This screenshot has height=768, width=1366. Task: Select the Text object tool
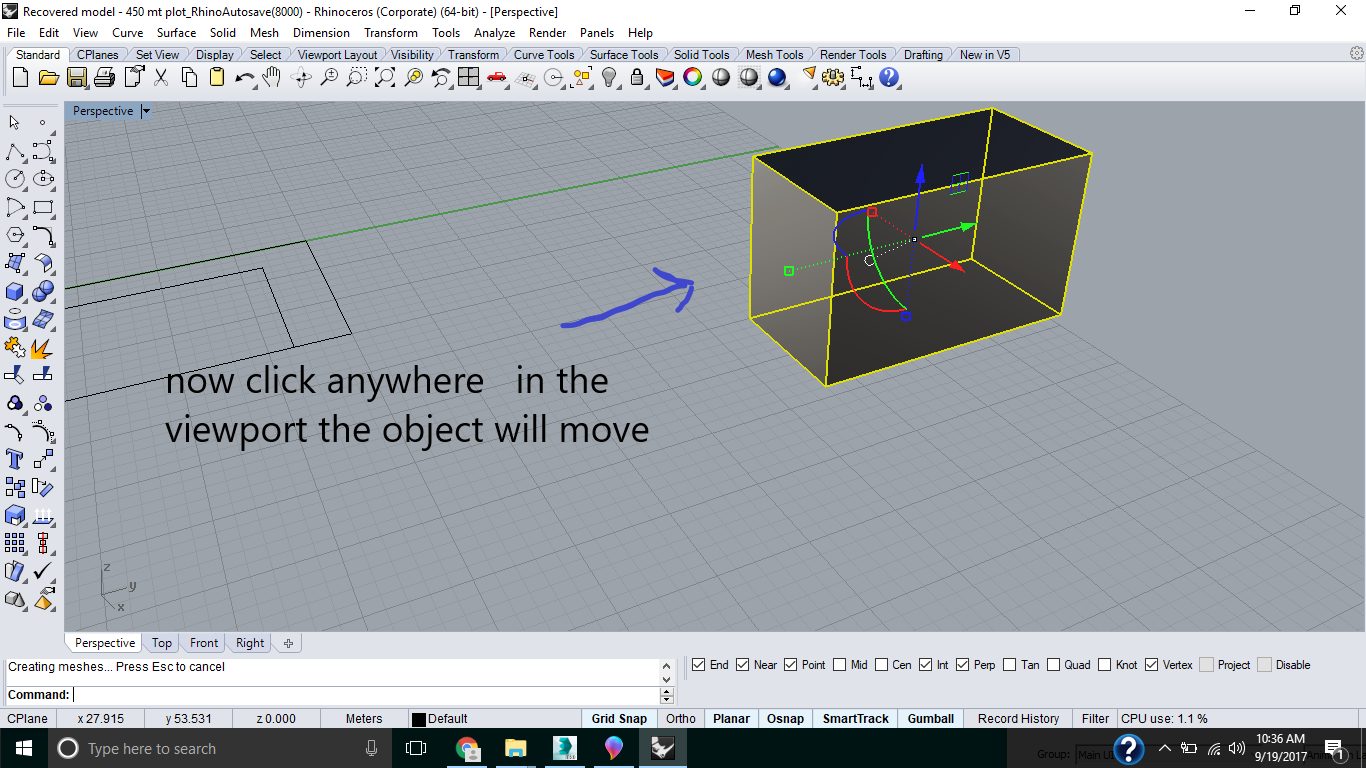coord(15,459)
